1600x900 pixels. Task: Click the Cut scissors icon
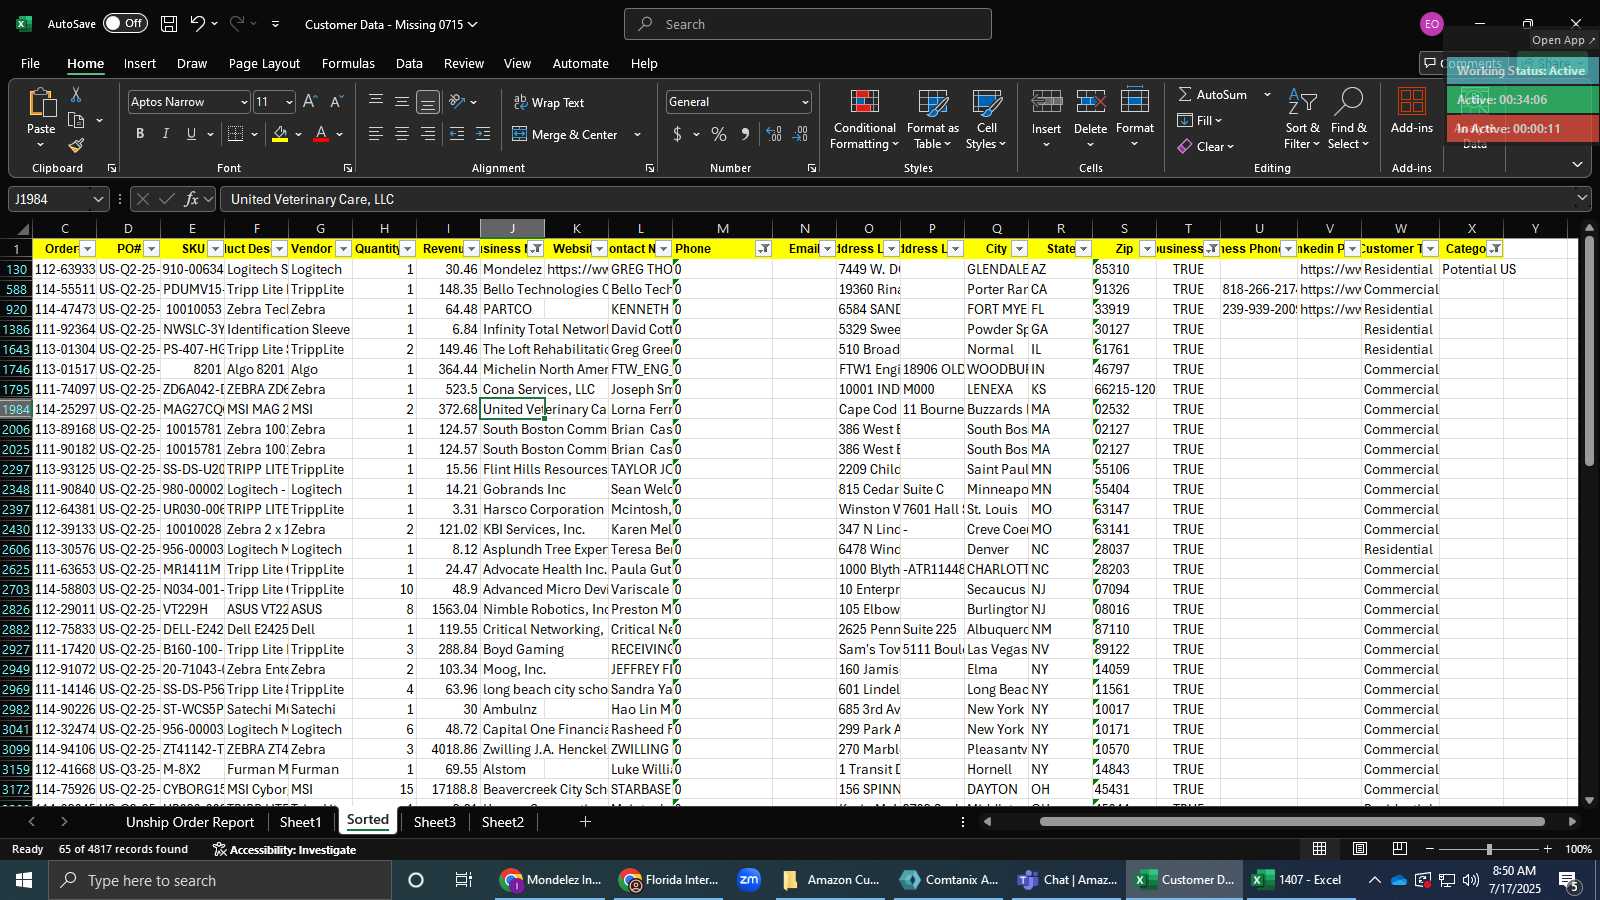75,94
